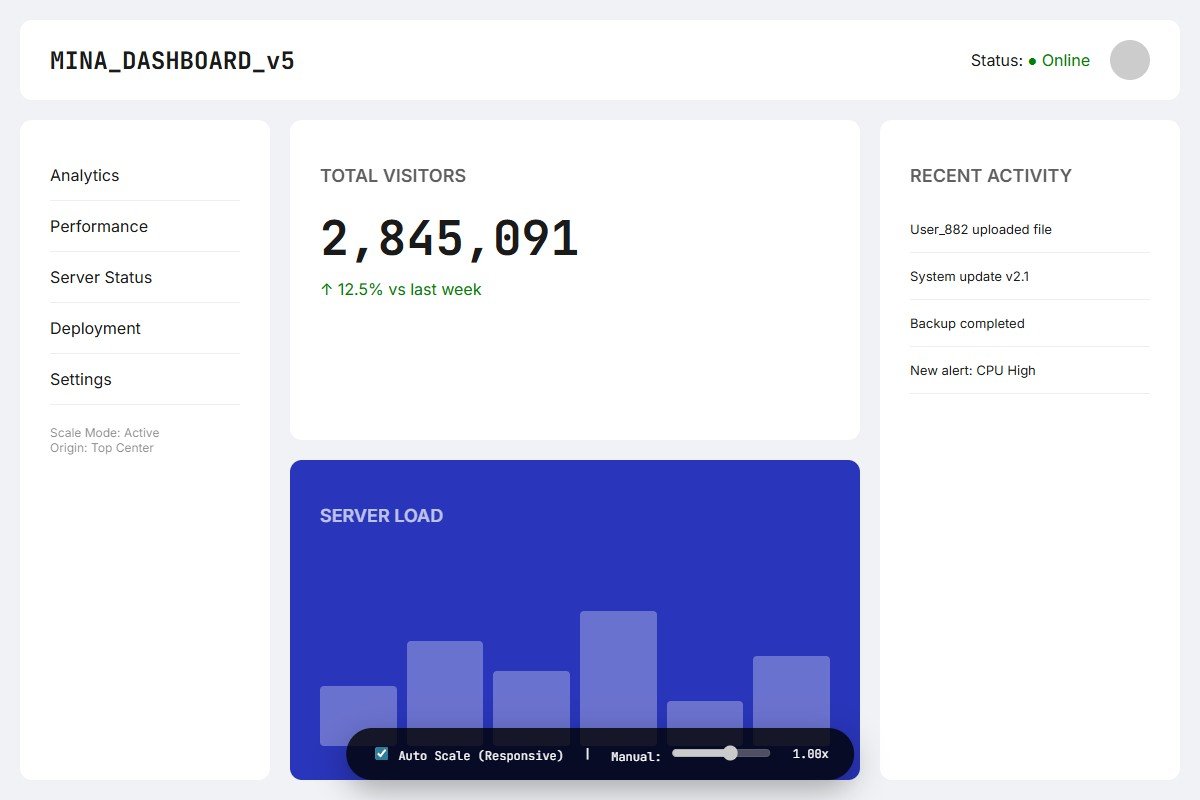This screenshot has height=800, width=1200.
Task: Open Analytics in the sidebar
Action: click(x=85, y=175)
